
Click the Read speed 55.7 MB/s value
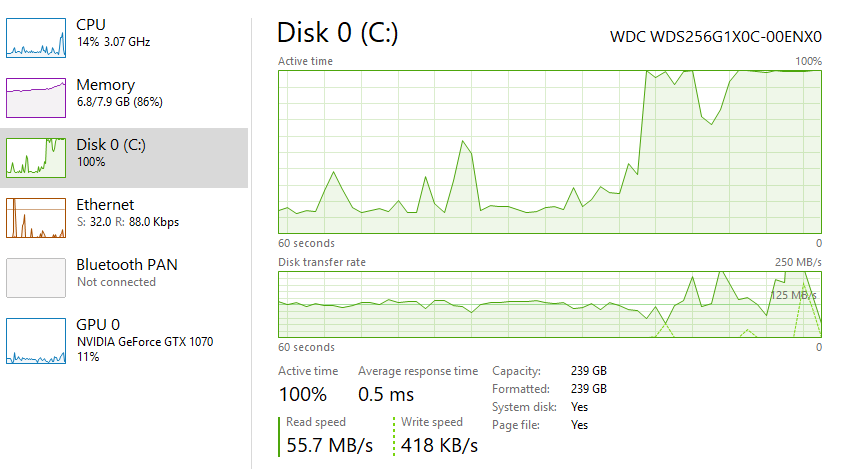[x=328, y=444]
